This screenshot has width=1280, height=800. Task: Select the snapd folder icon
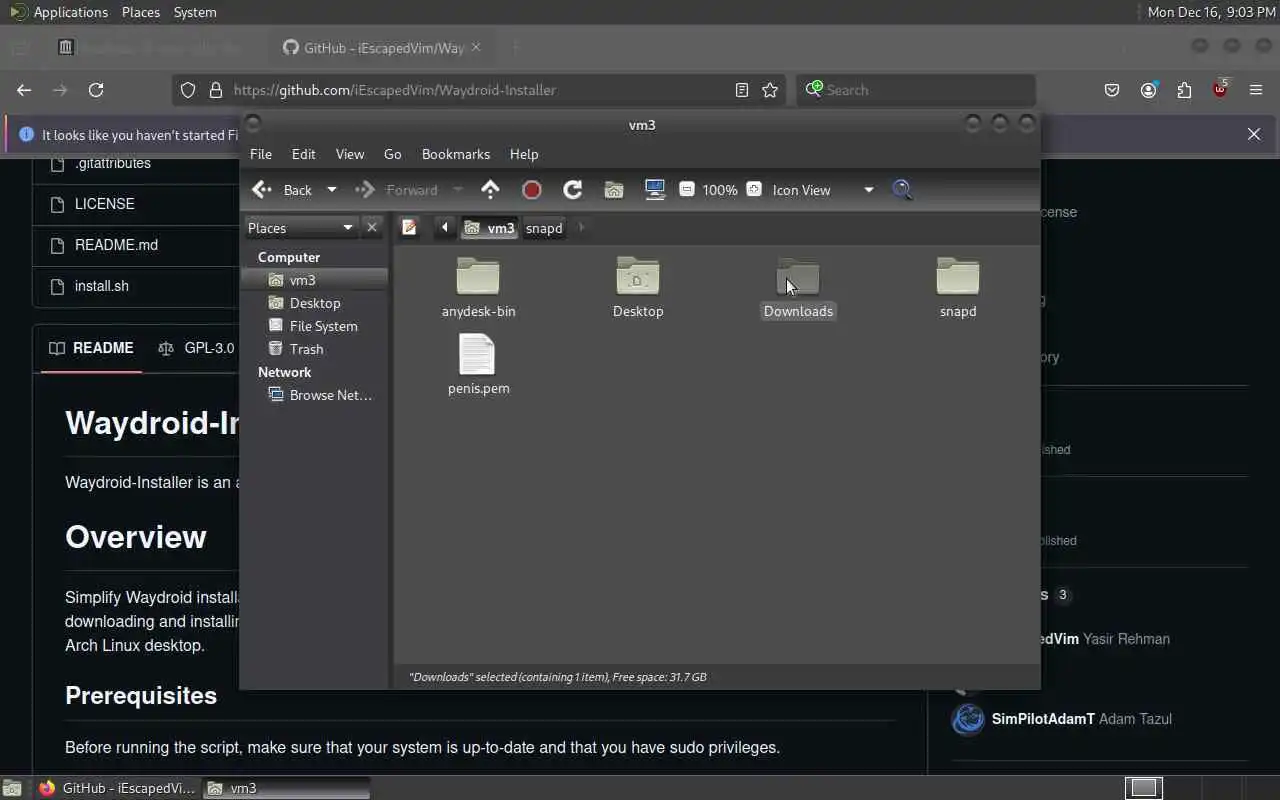(x=958, y=277)
